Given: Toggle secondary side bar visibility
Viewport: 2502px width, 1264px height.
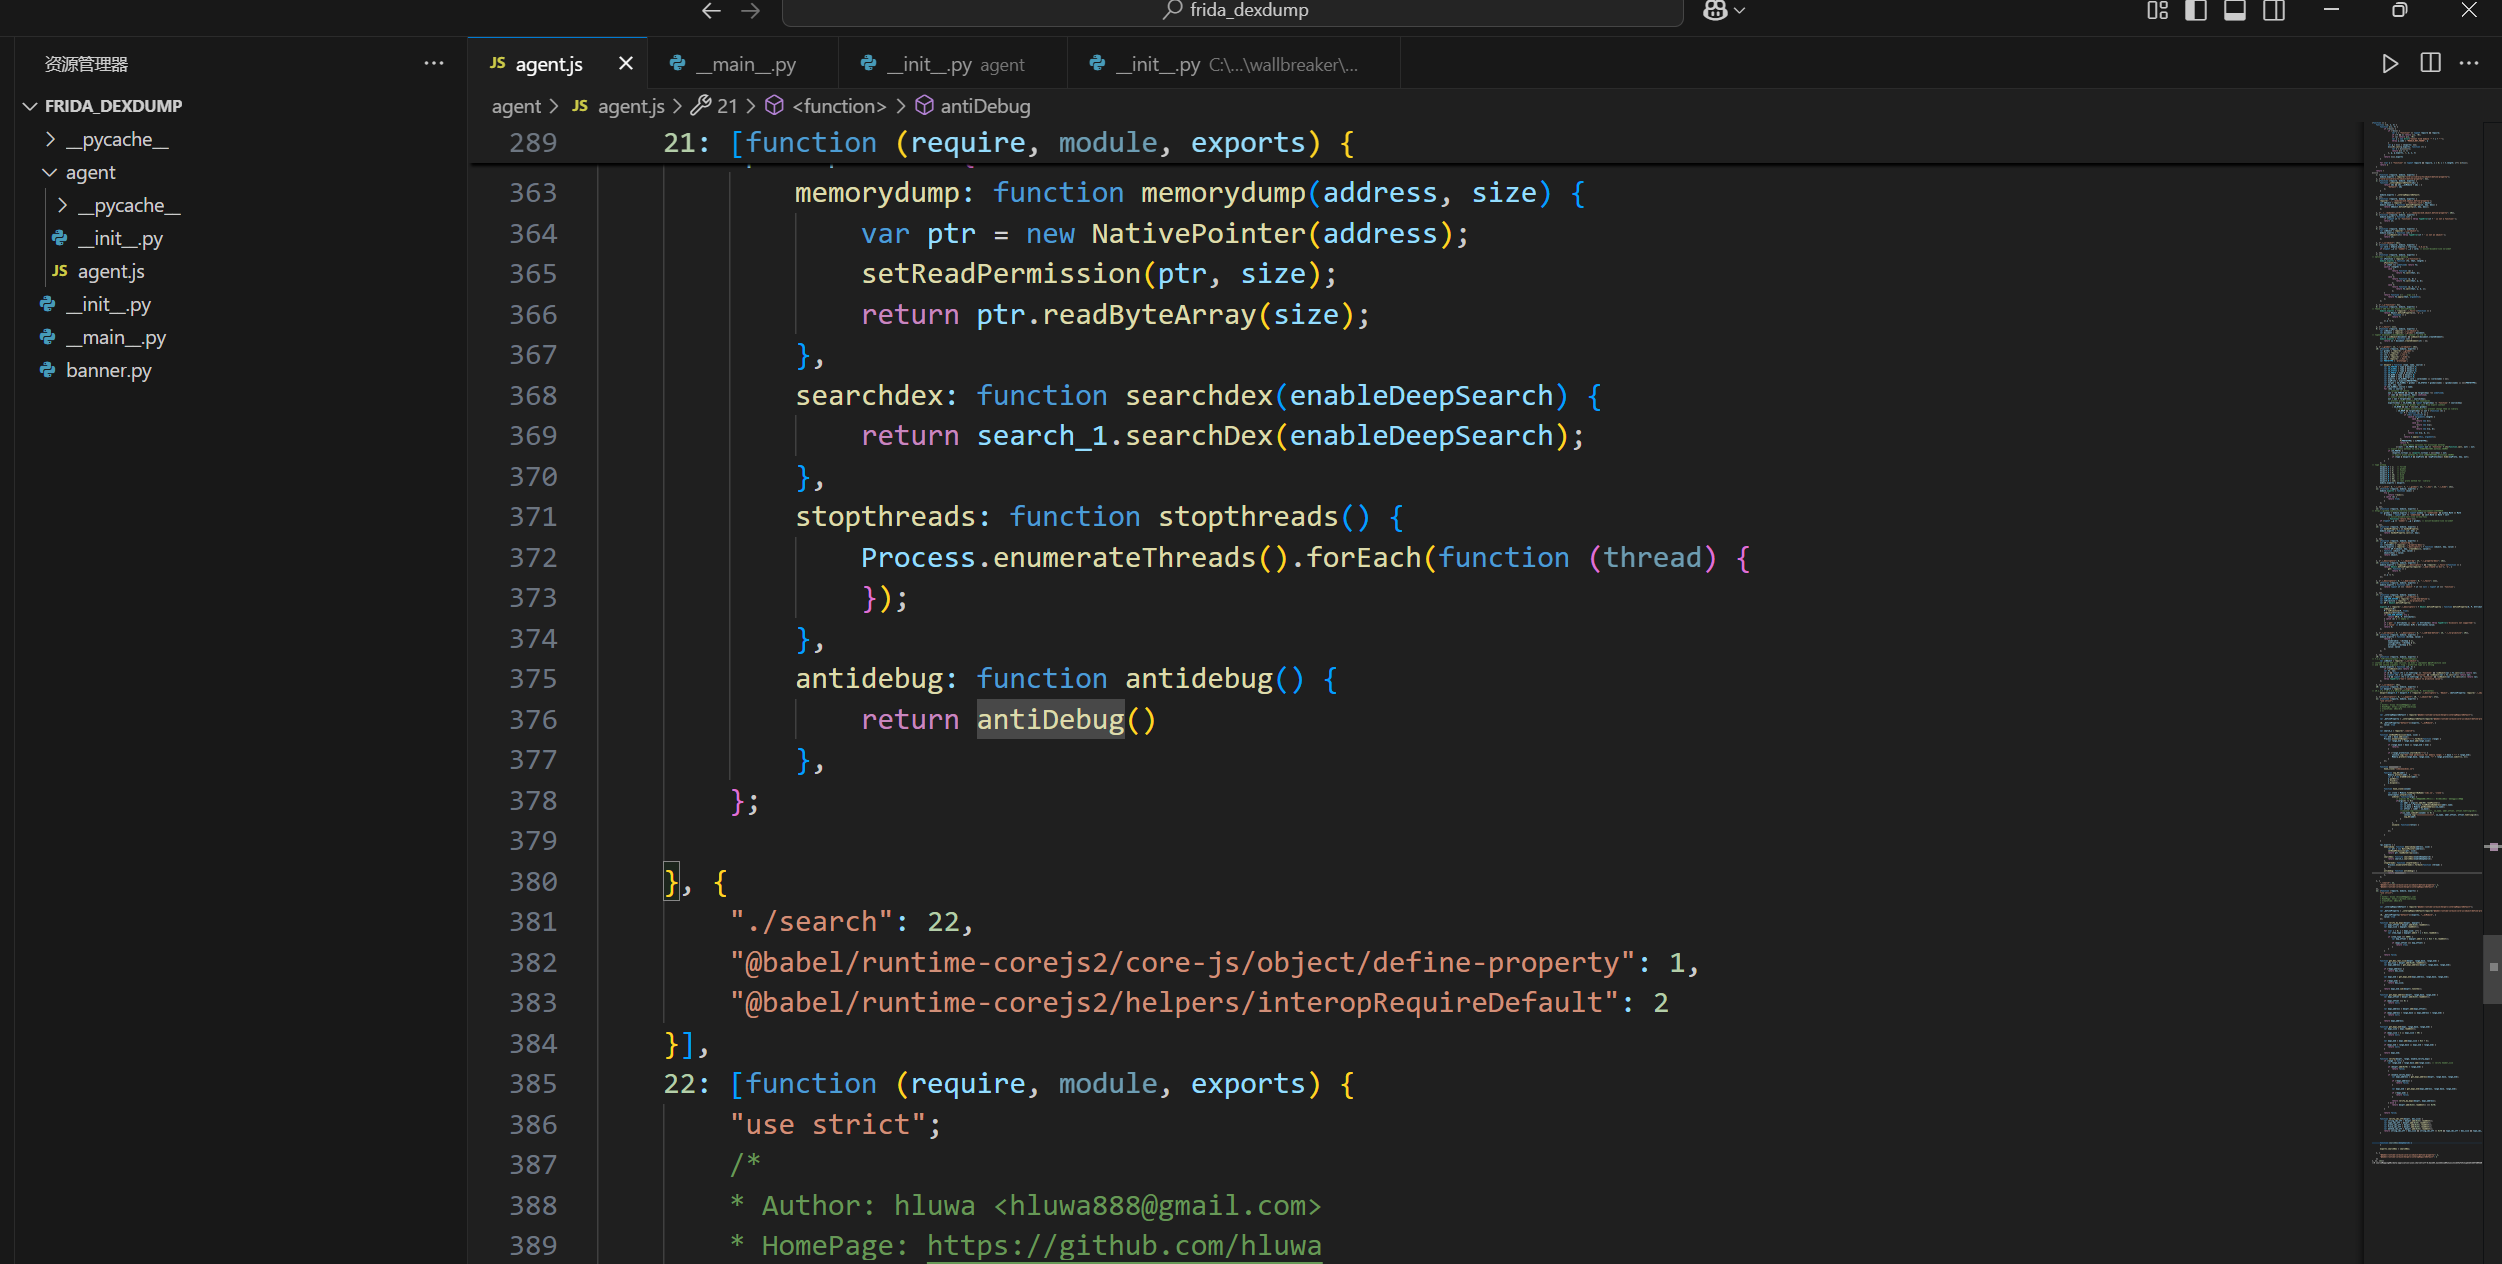Looking at the screenshot, I should point(2274,11).
